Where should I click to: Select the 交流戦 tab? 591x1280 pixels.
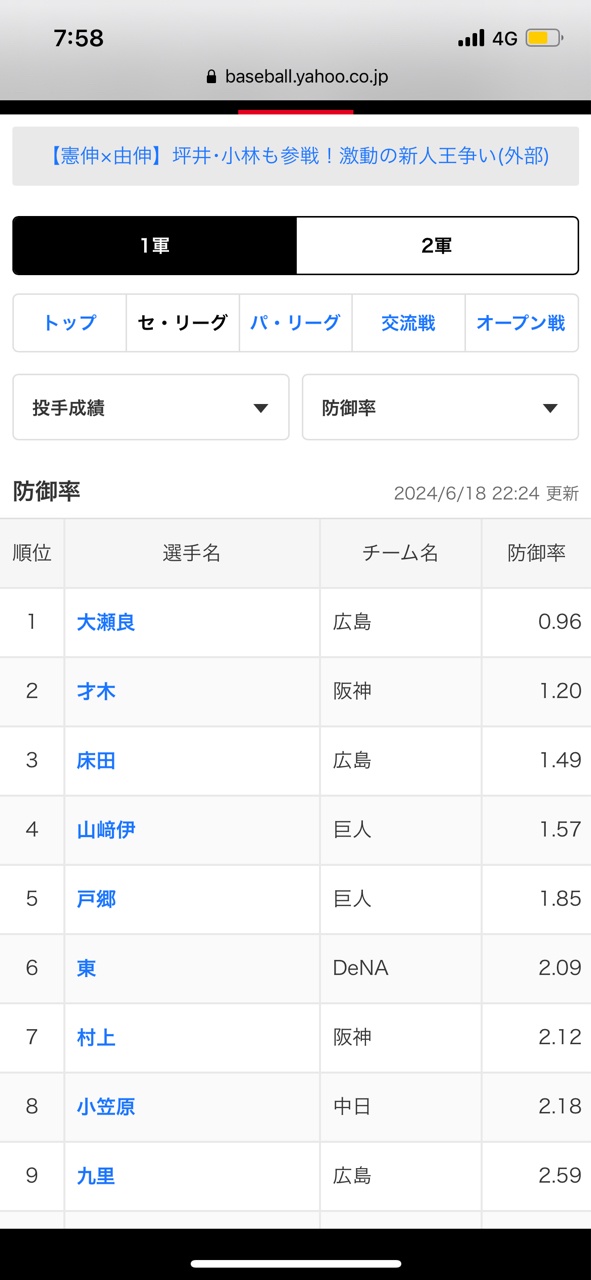coord(408,323)
